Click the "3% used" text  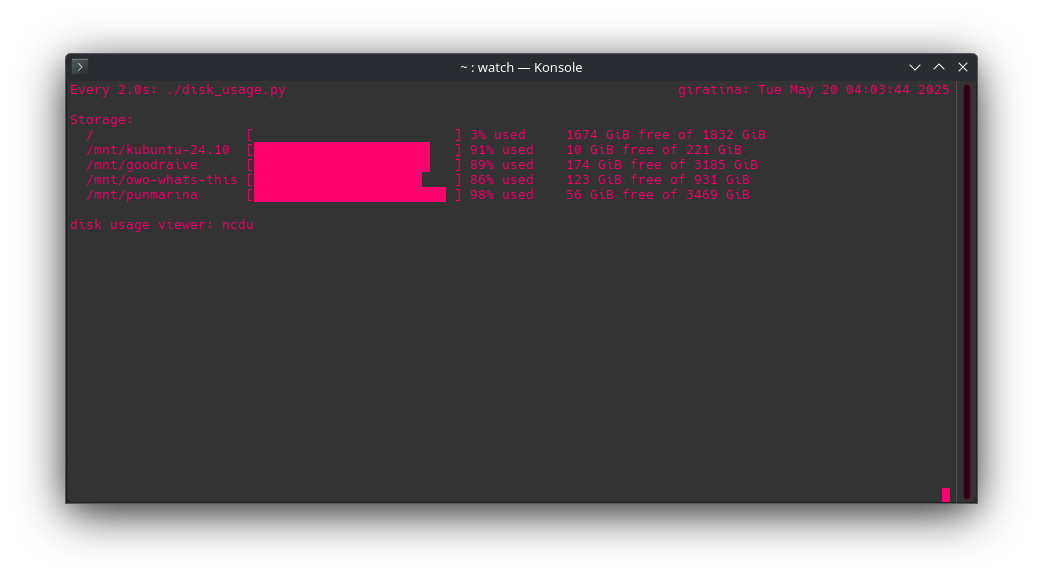pos(498,134)
